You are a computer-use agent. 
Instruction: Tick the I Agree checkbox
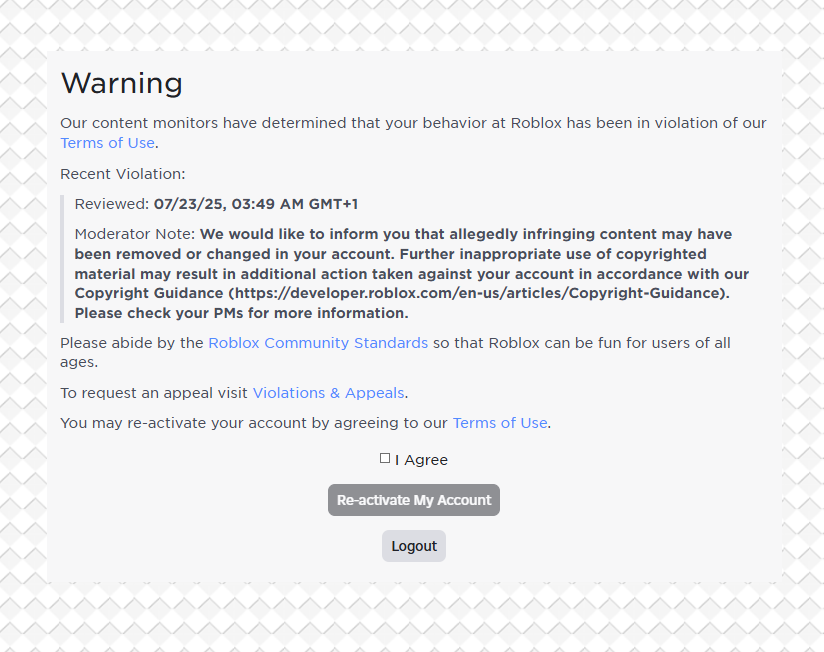[385, 459]
